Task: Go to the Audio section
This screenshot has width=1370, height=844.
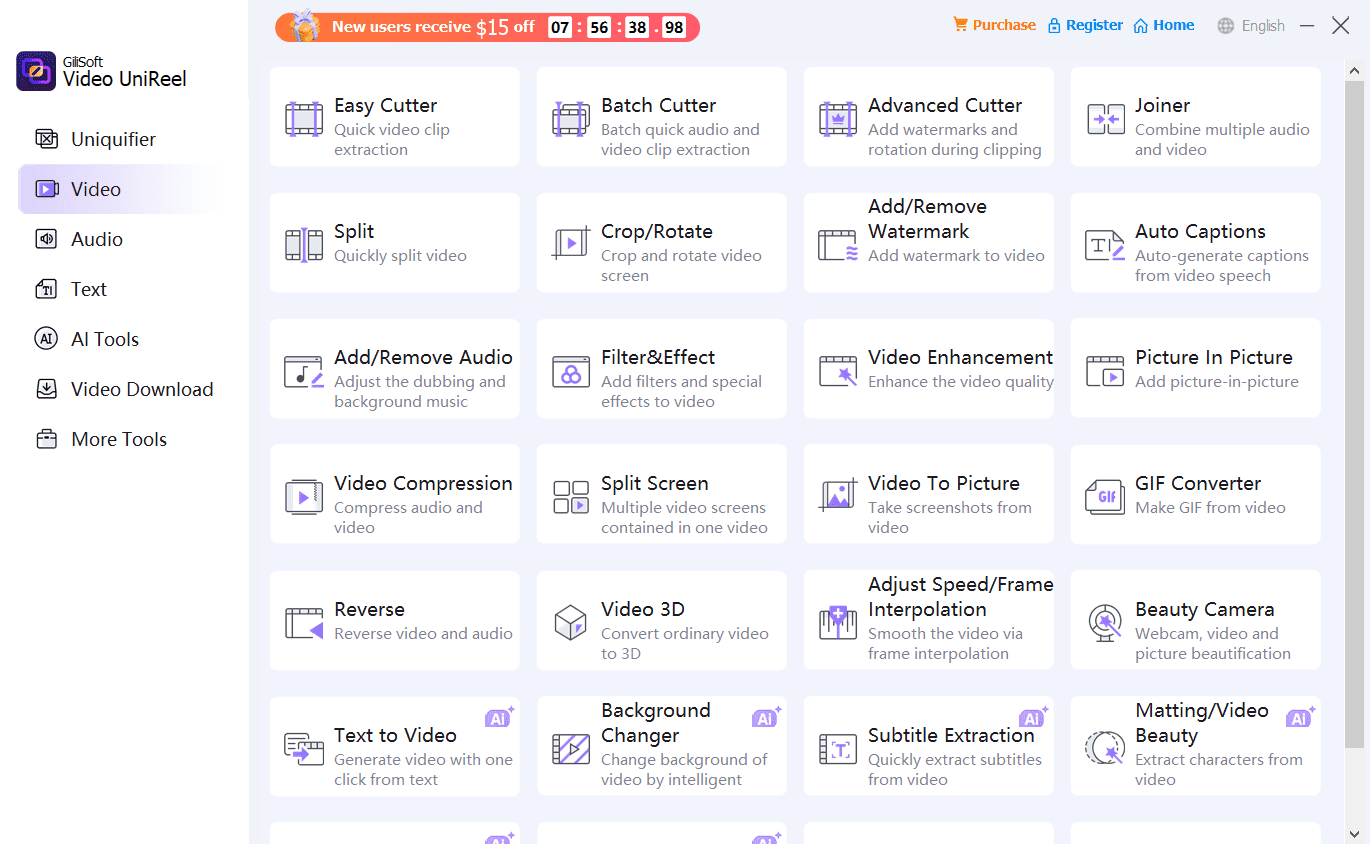Action: 118,239
